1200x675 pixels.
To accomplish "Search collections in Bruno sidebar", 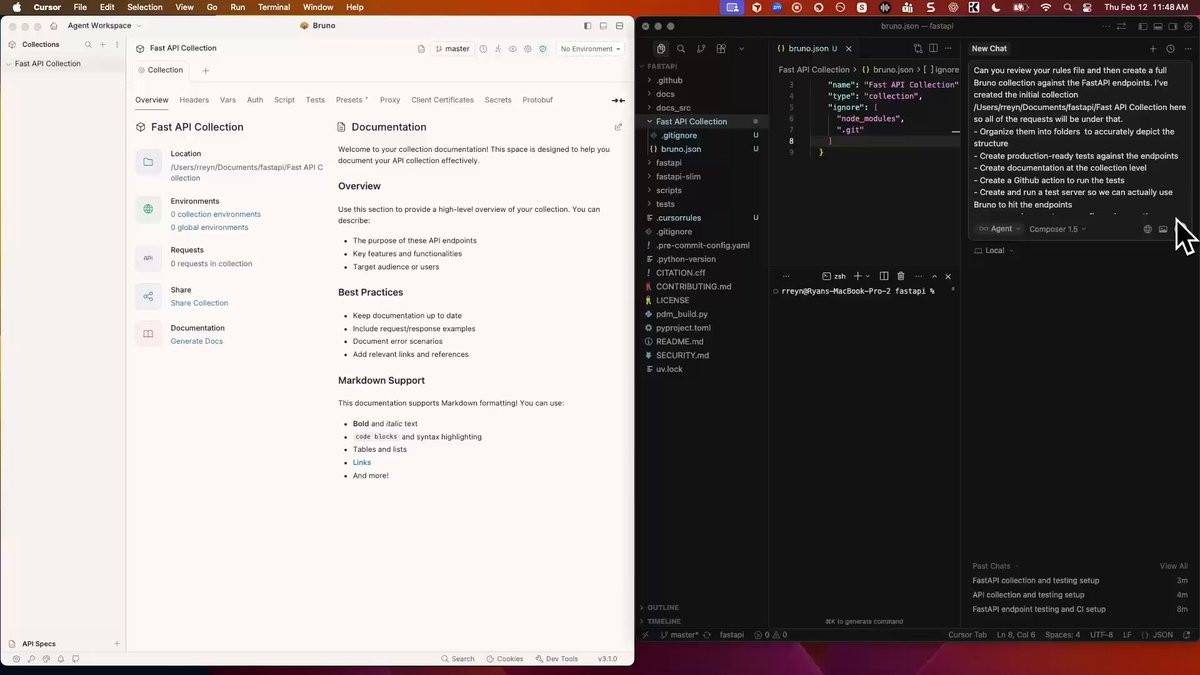I will click(x=88, y=44).
